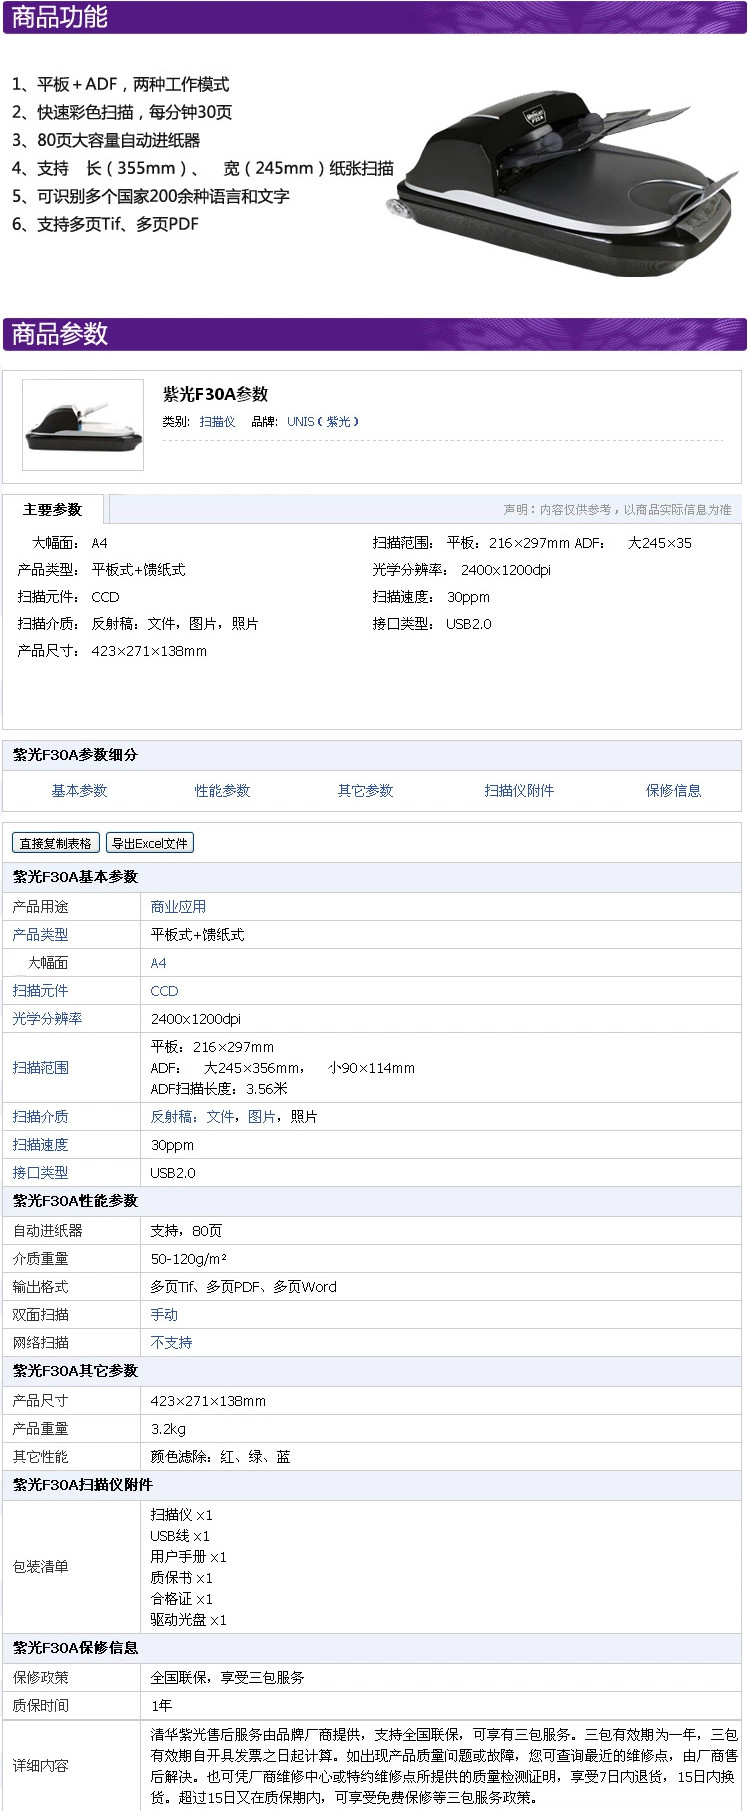
Task: Open the 反射稿 media link
Action: [x=171, y=1117]
